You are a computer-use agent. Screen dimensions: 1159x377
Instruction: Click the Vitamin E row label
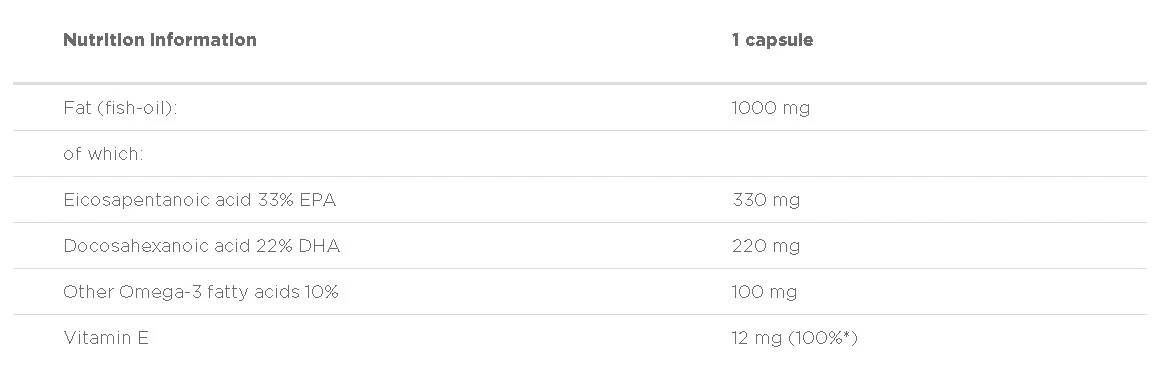point(106,338)
